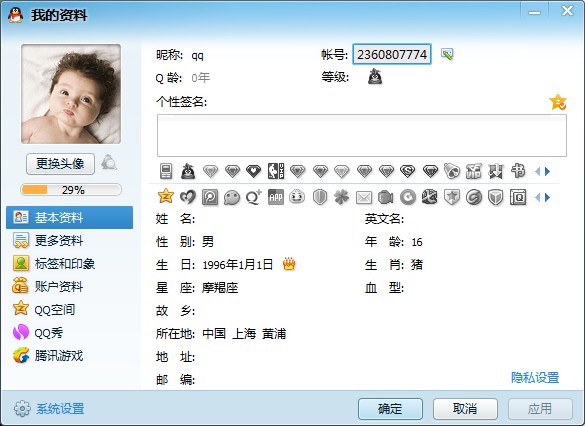Click the 更换头像 button
The image size is (585, 426).
(60, 164)
